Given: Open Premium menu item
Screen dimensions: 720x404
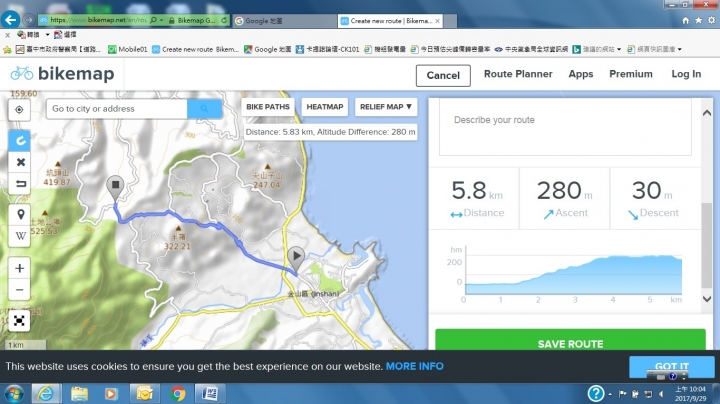Looking at the screenshot, I should pyautogui.click(x=631, y=74).
